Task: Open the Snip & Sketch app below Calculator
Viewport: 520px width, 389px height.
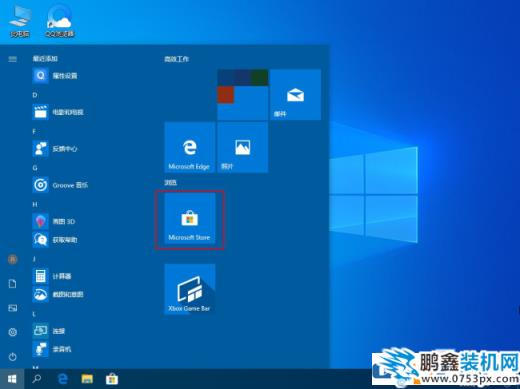Action: (x=58, y=294)
